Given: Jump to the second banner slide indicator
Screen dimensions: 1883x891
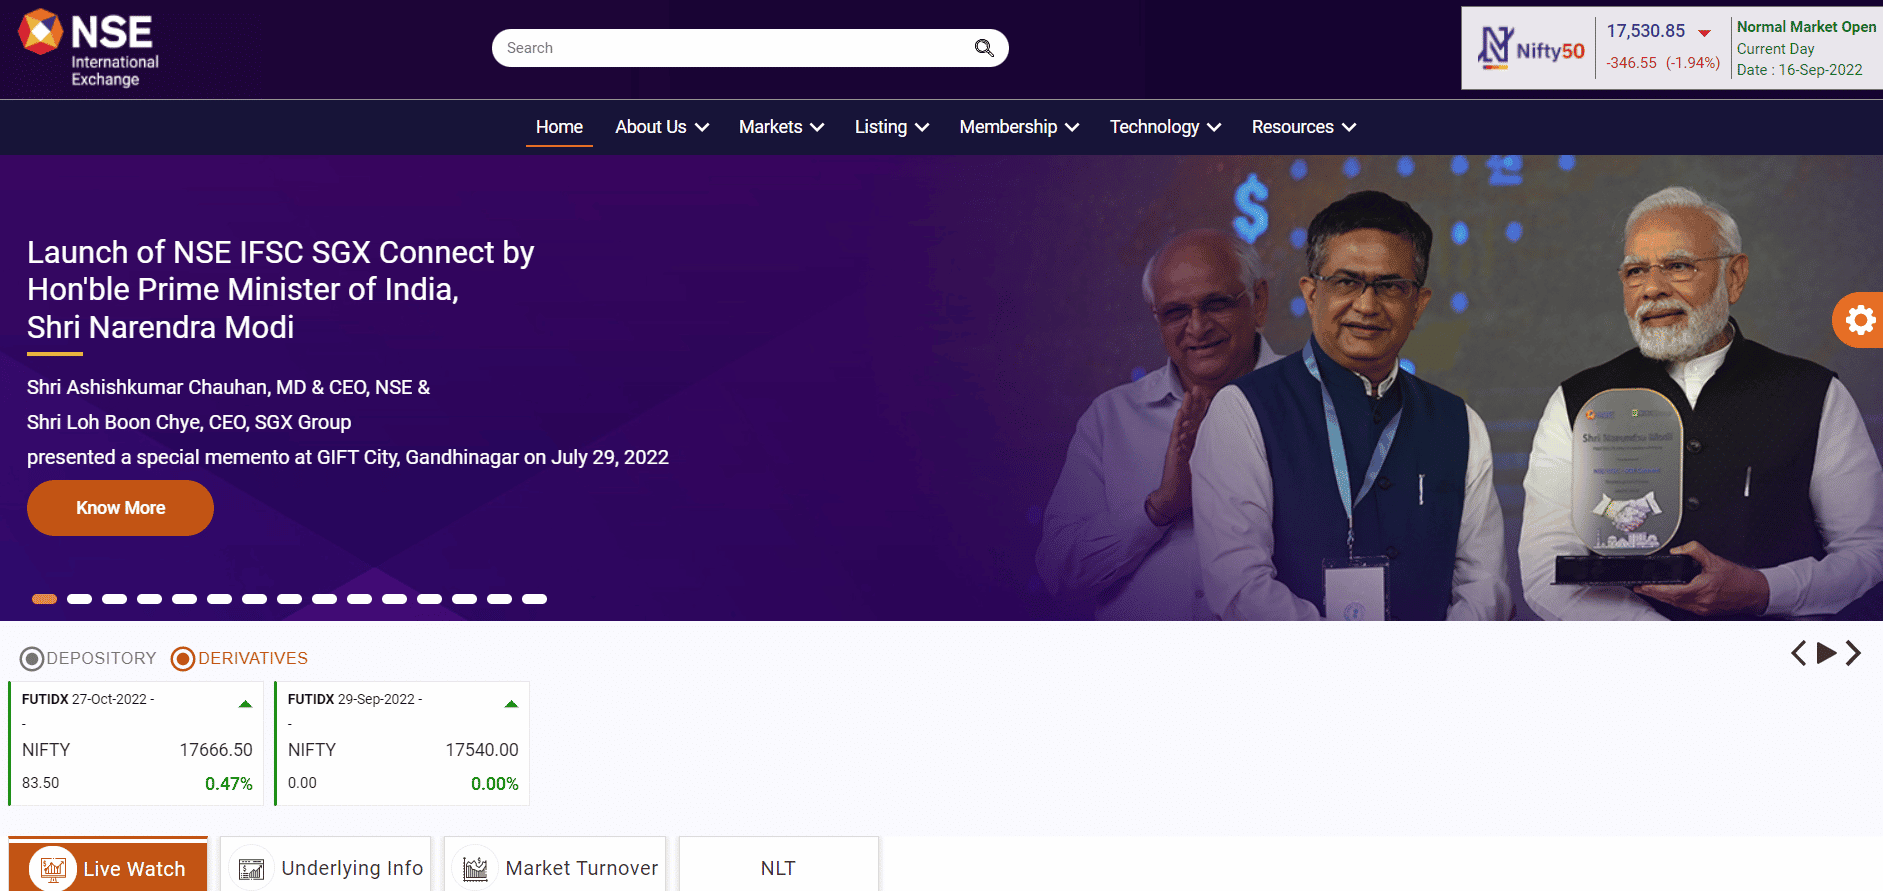Looking at the screenshot, I should tap(79, 599).
